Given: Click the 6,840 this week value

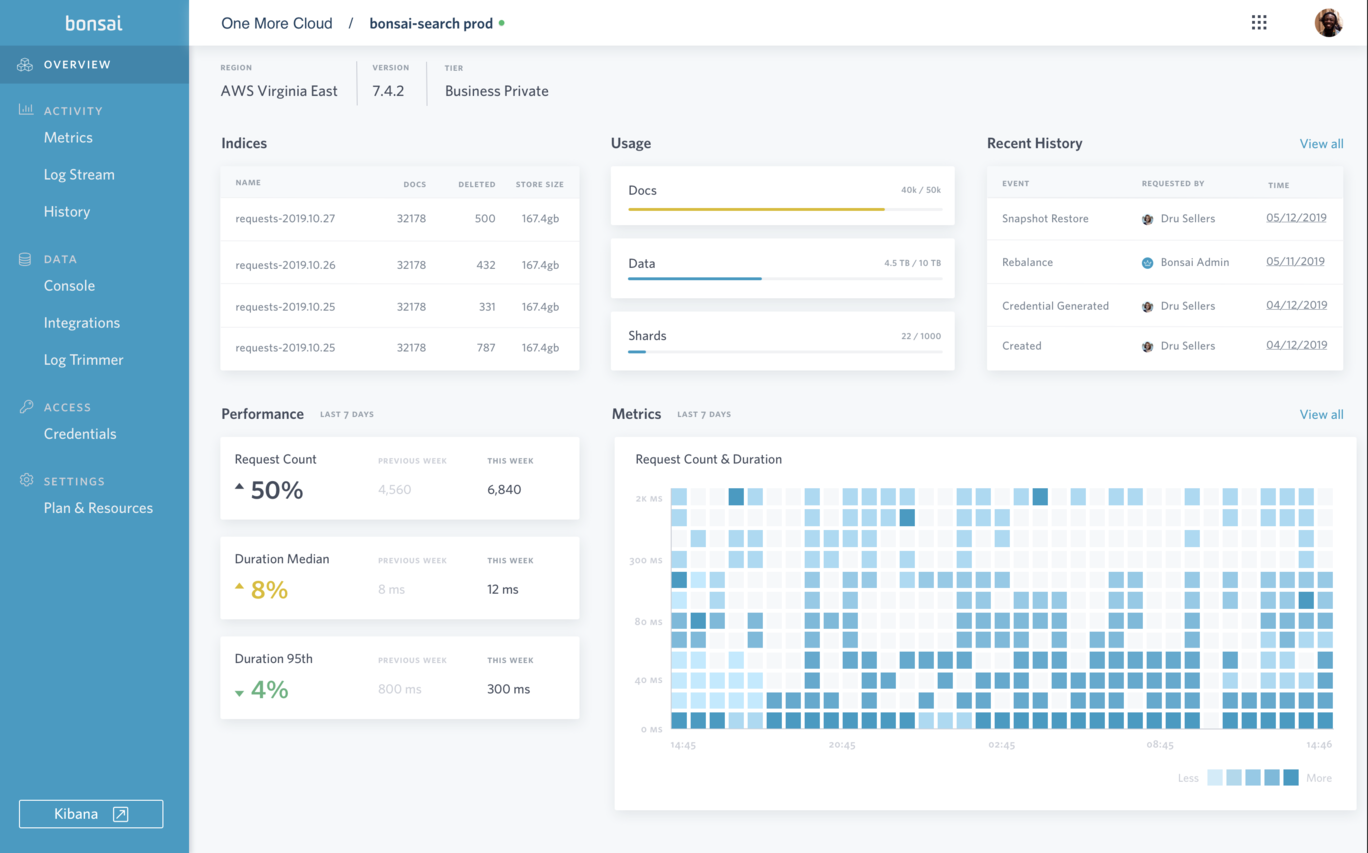Looking at the screenshot, I should (504, 490).
